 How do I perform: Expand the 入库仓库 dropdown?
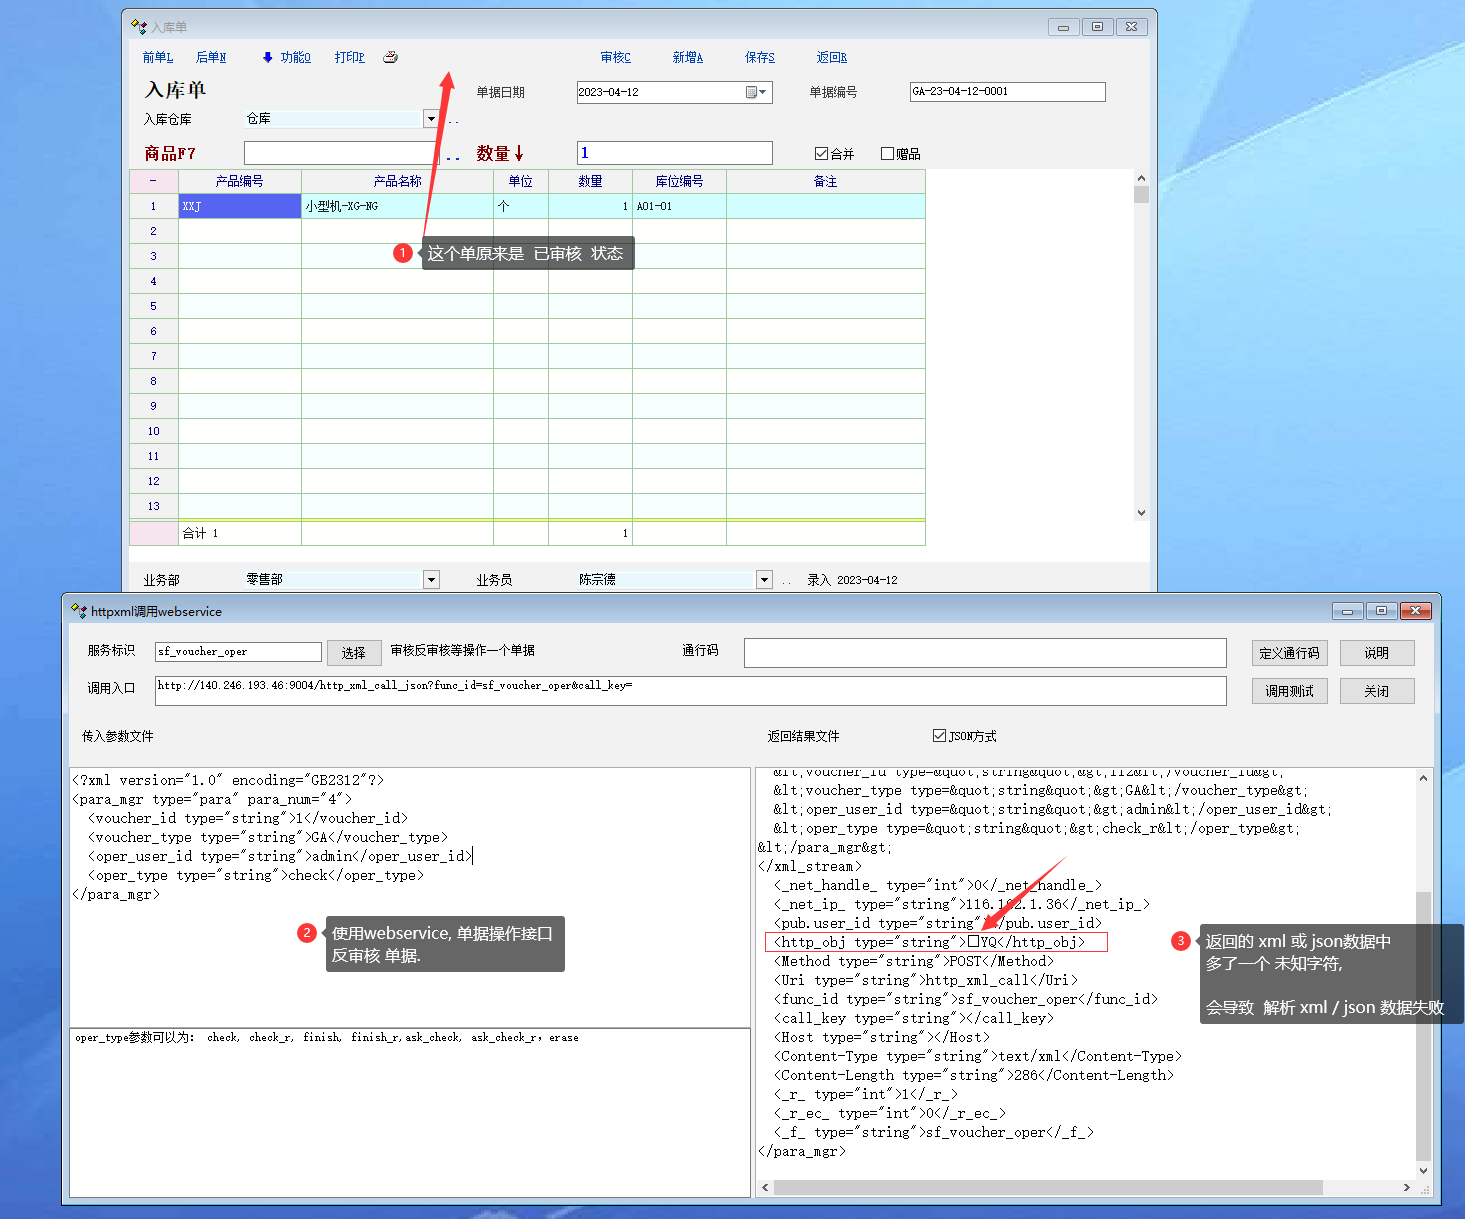click(x=431, y=119)
